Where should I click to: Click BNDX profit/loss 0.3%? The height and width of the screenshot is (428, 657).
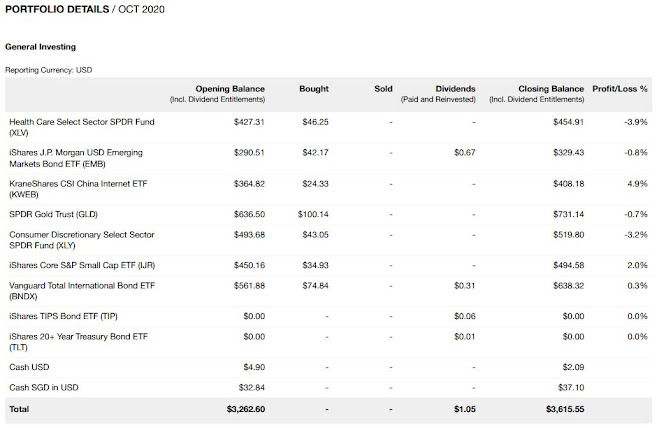637,286
